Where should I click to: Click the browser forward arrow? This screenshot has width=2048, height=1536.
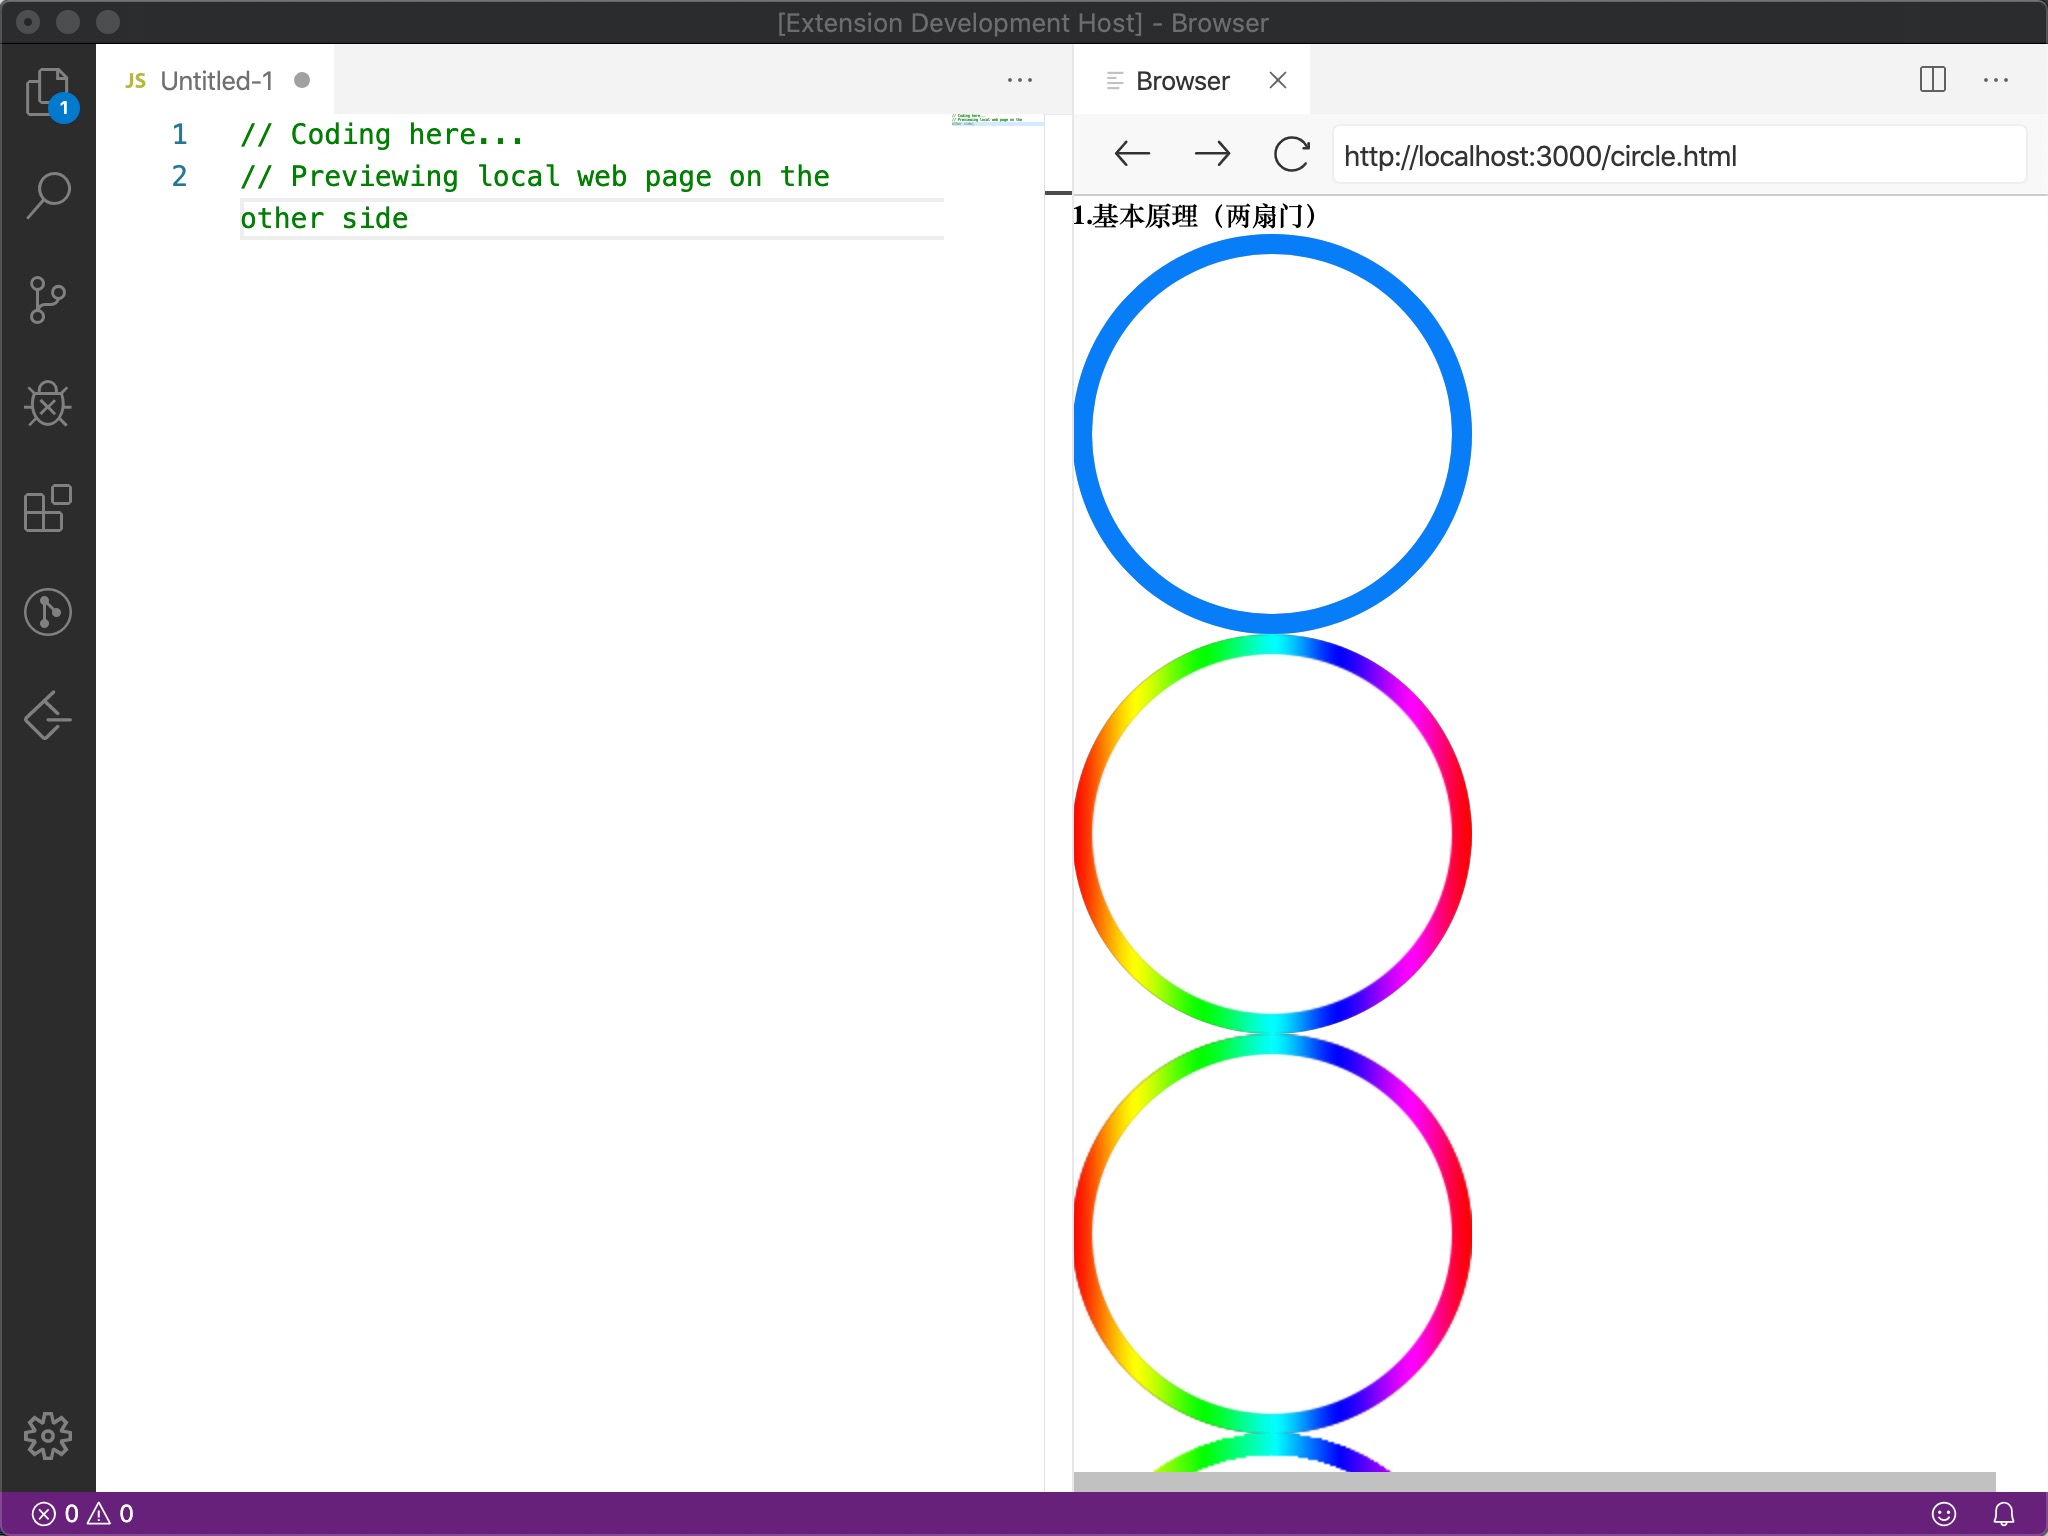coord(1212,154)
